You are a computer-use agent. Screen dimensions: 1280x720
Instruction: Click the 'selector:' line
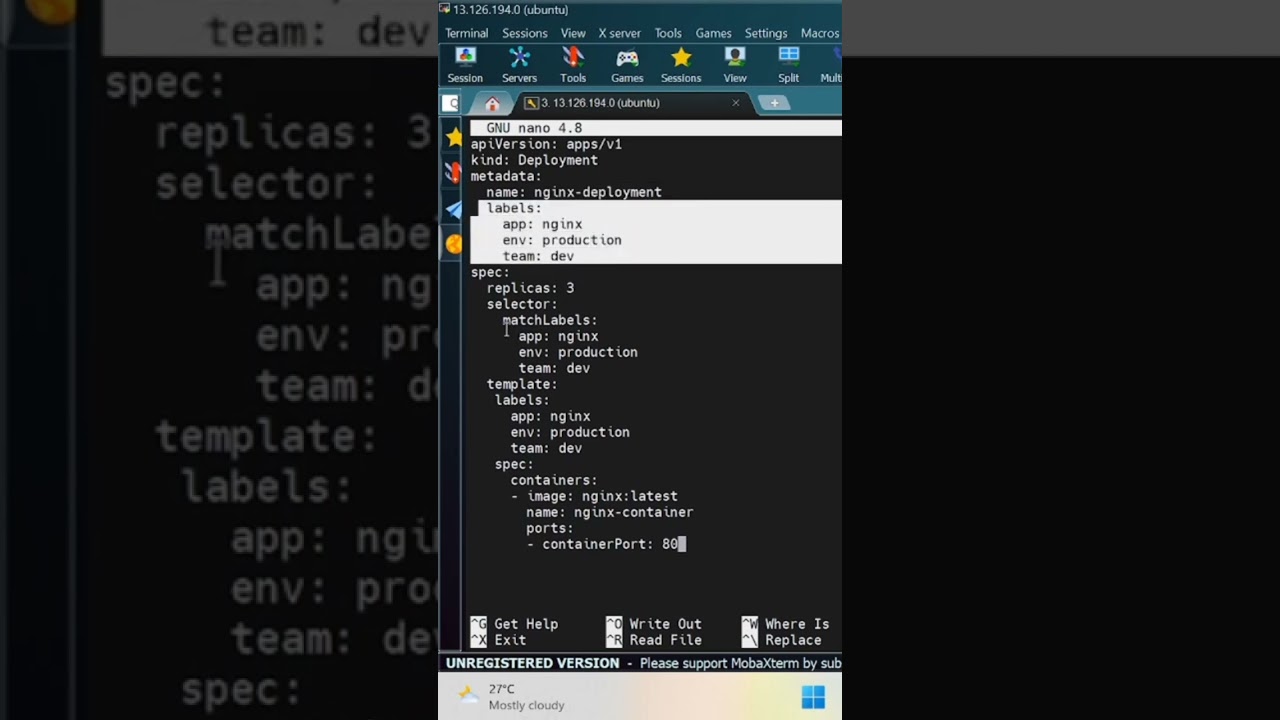click(x=522, y=304)
